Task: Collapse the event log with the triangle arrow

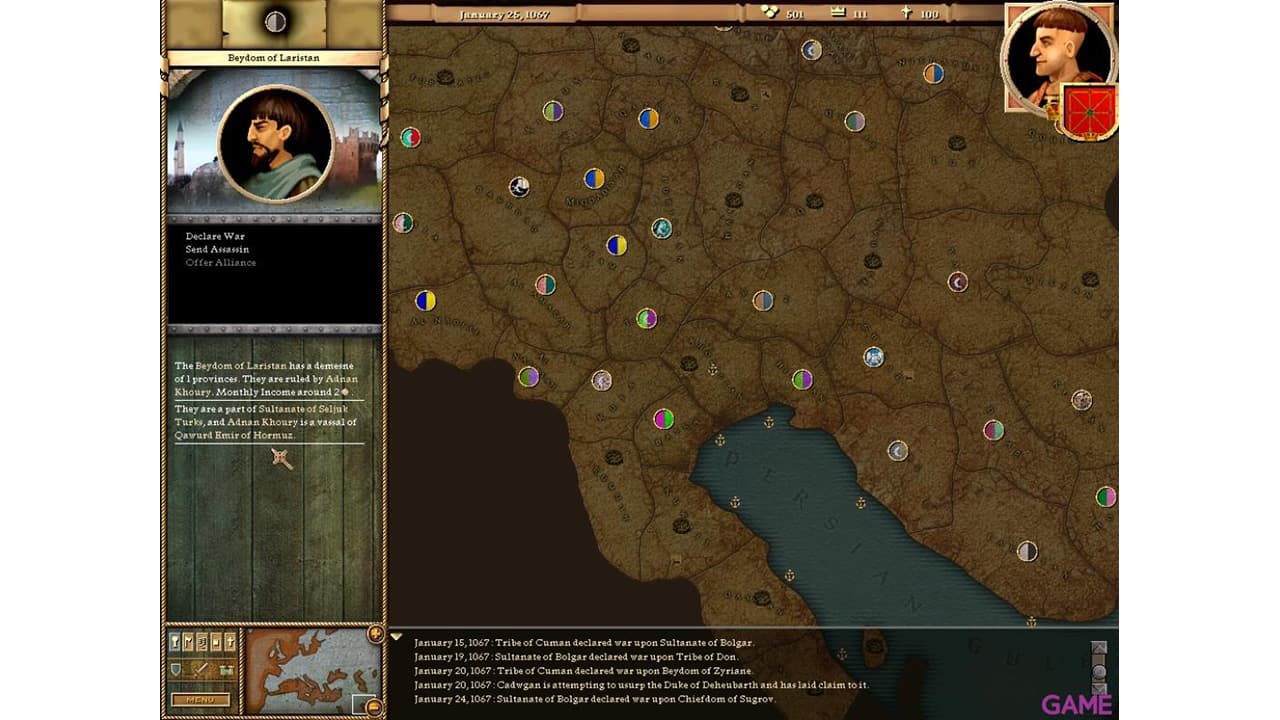Action: [397, 637]
